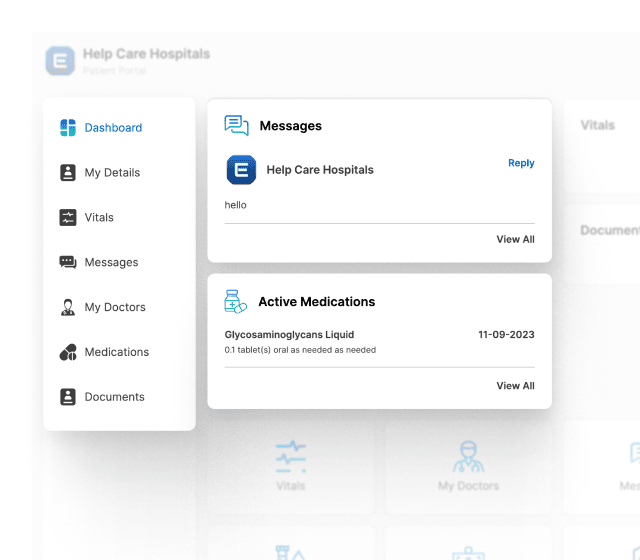This screenshot has height=560, width=640.
Task: Click the Active Medications bottle icon
Action: point(236,301)
